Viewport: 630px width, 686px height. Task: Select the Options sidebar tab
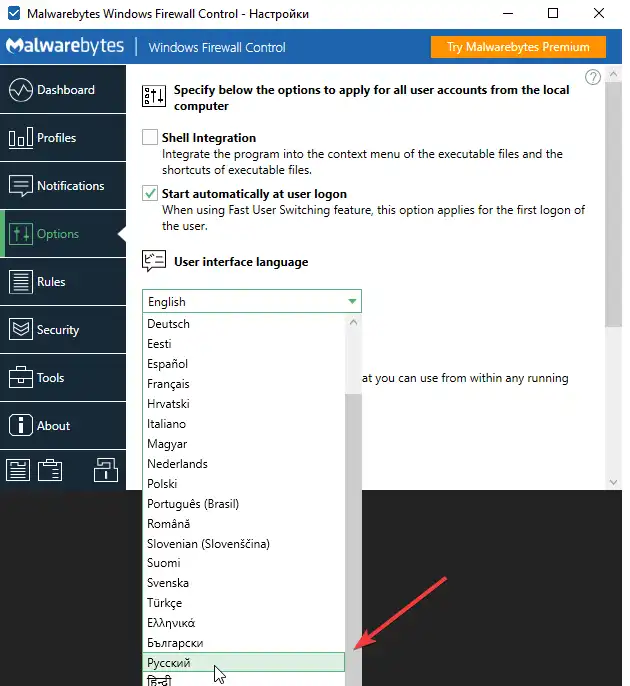coord(63,234)
